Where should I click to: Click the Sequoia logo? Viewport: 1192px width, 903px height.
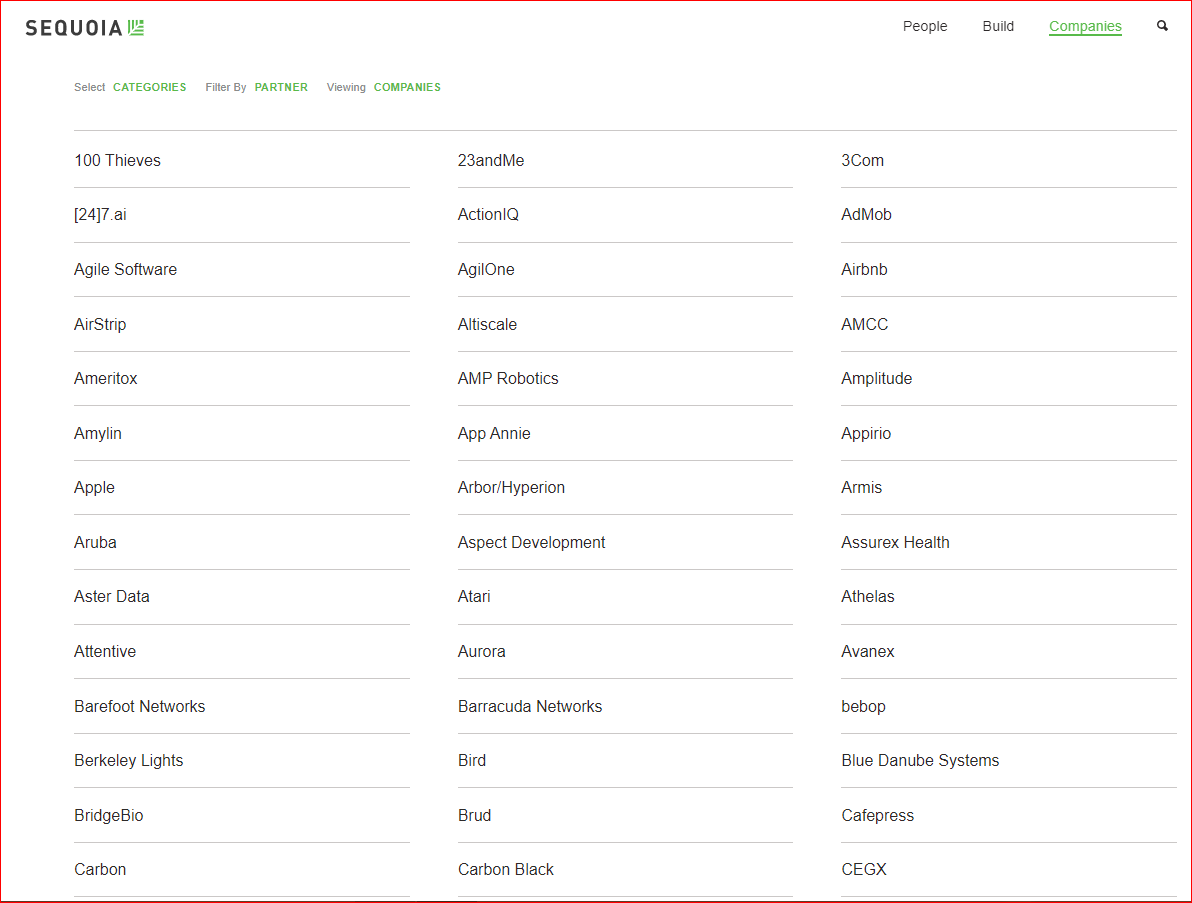click(x=84, y=28)
